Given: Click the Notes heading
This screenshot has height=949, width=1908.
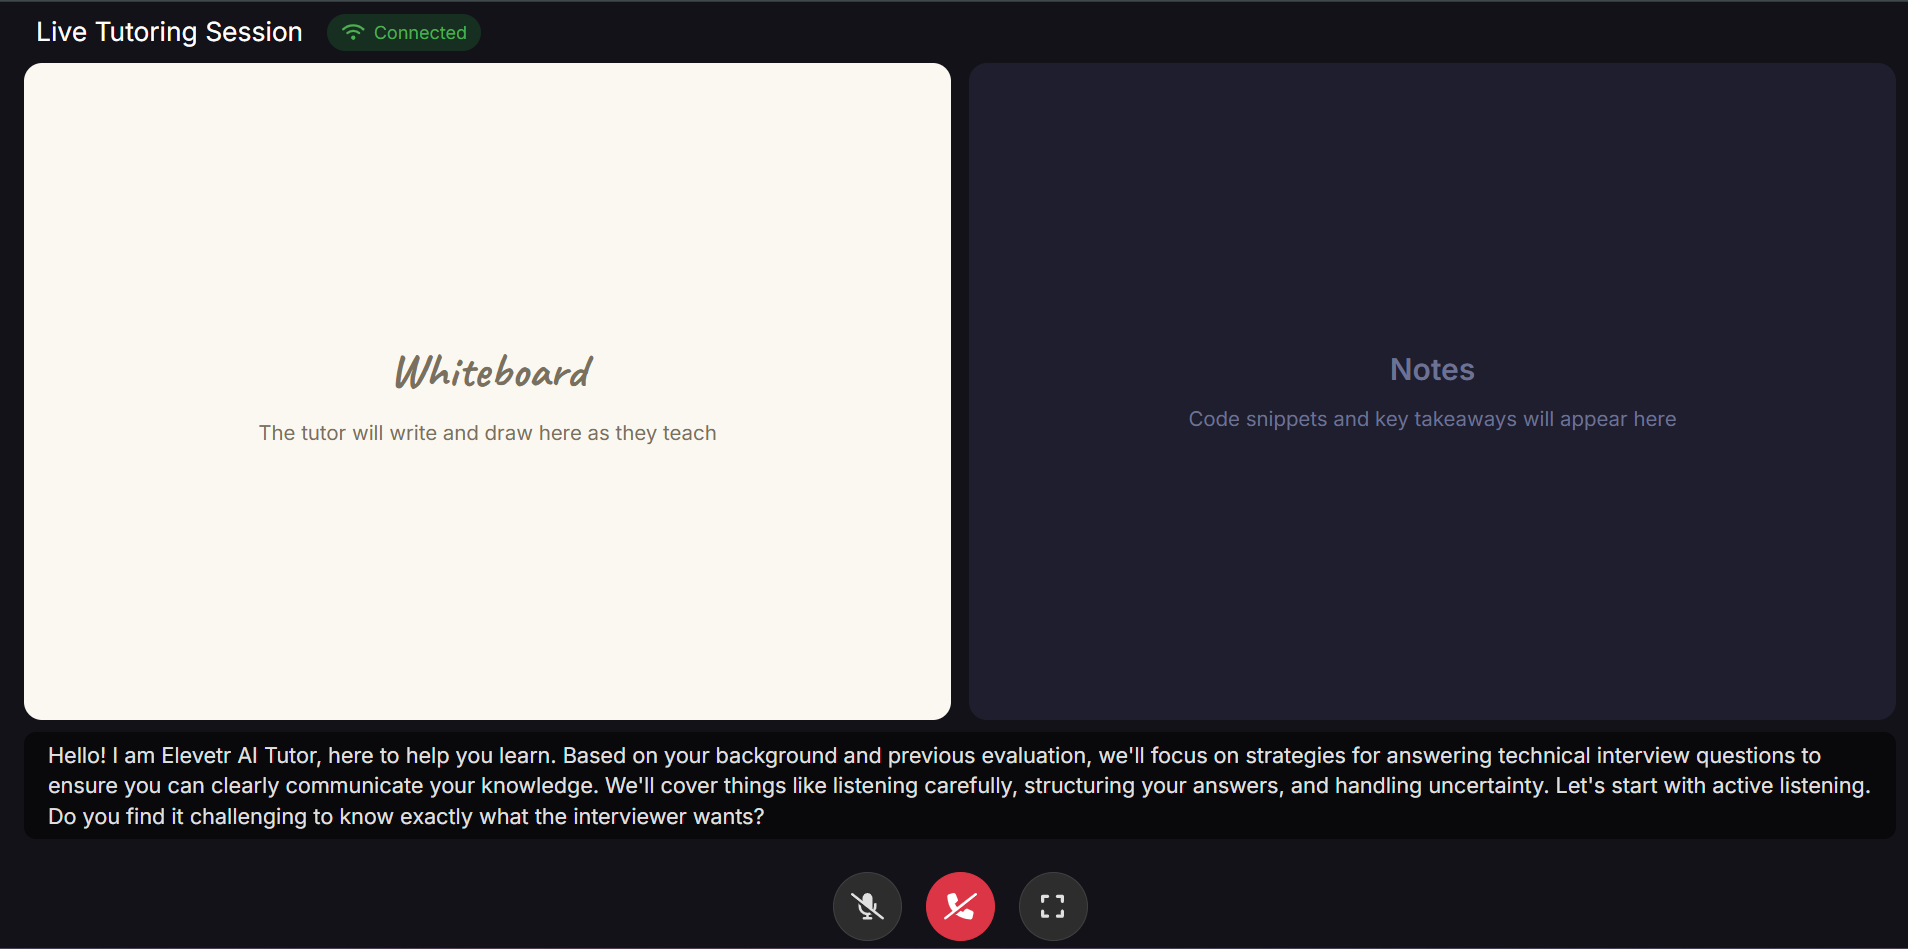Looking at the screenshot, I should tap(1432, 370).
